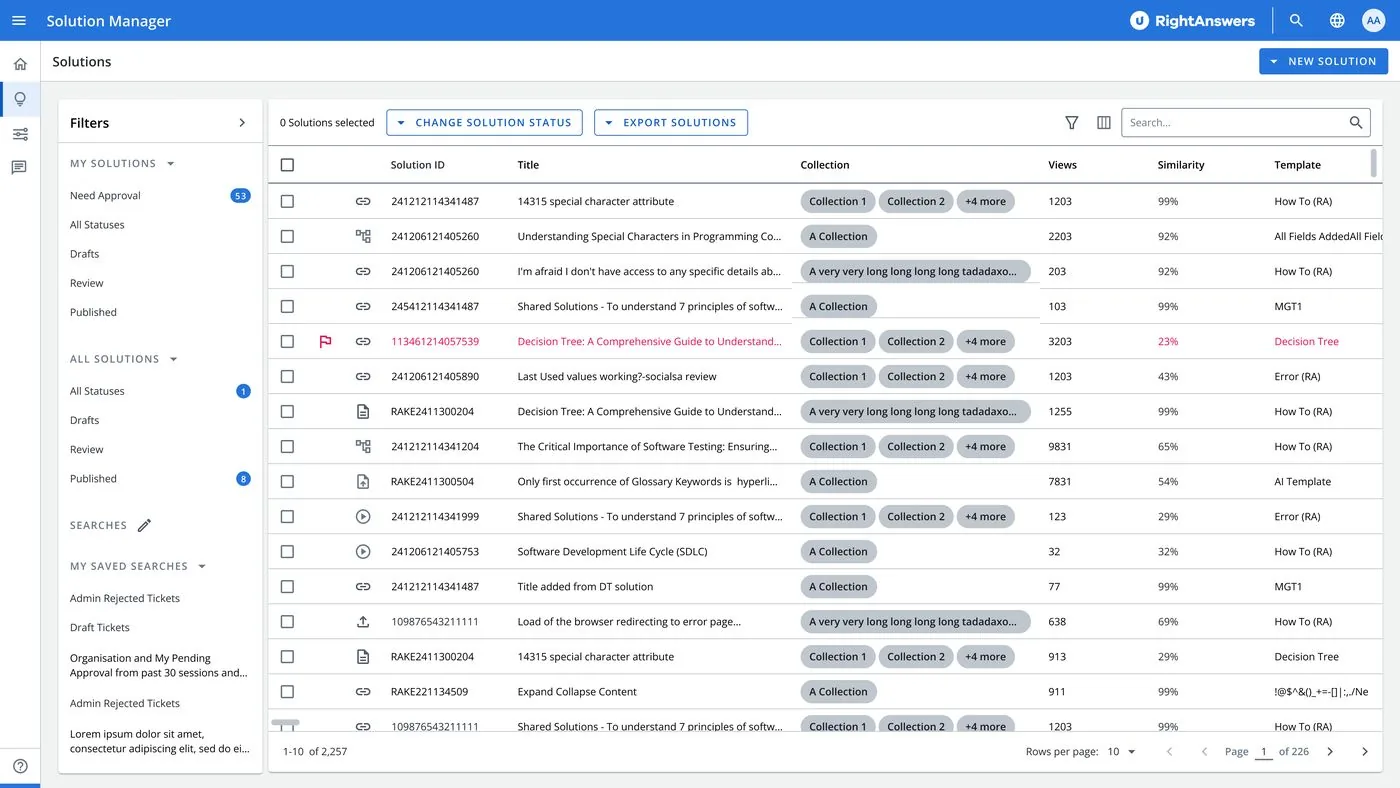This screenshot has height=788, width=1400.
Task: Open the chat messages sidebar icon
Action: 20,168
